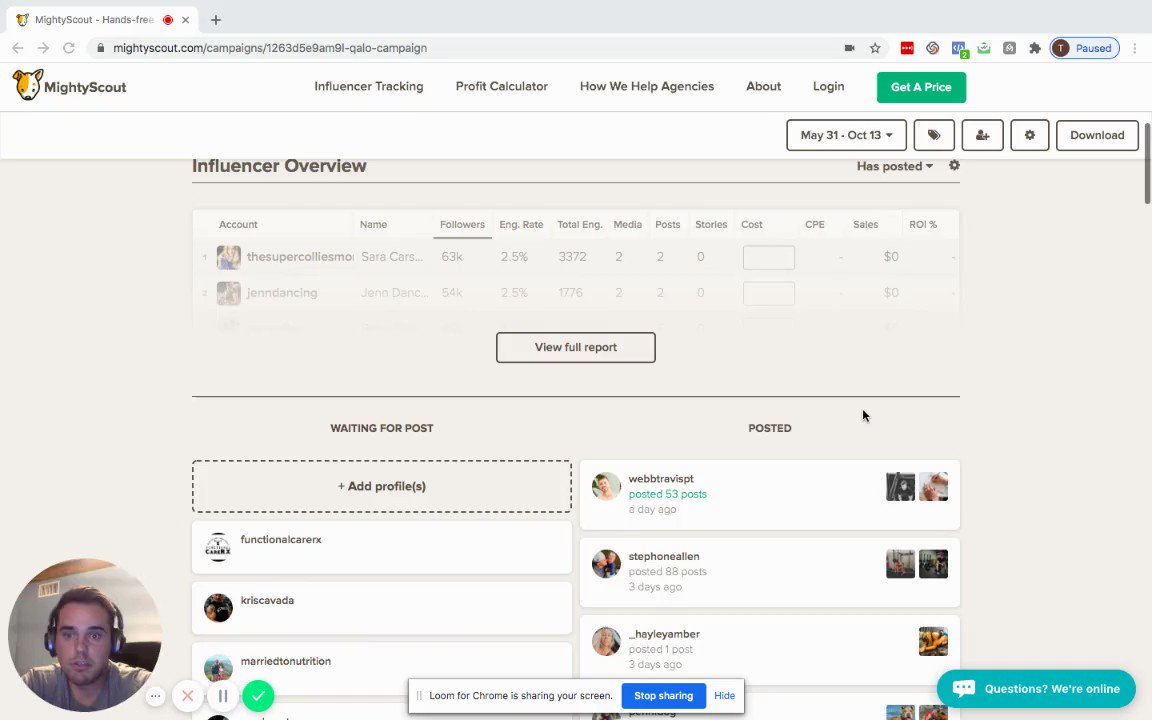Viewport: 1152px width, 720px height.
Task: Bookmark page with star icon
Action: pos(875,48)
